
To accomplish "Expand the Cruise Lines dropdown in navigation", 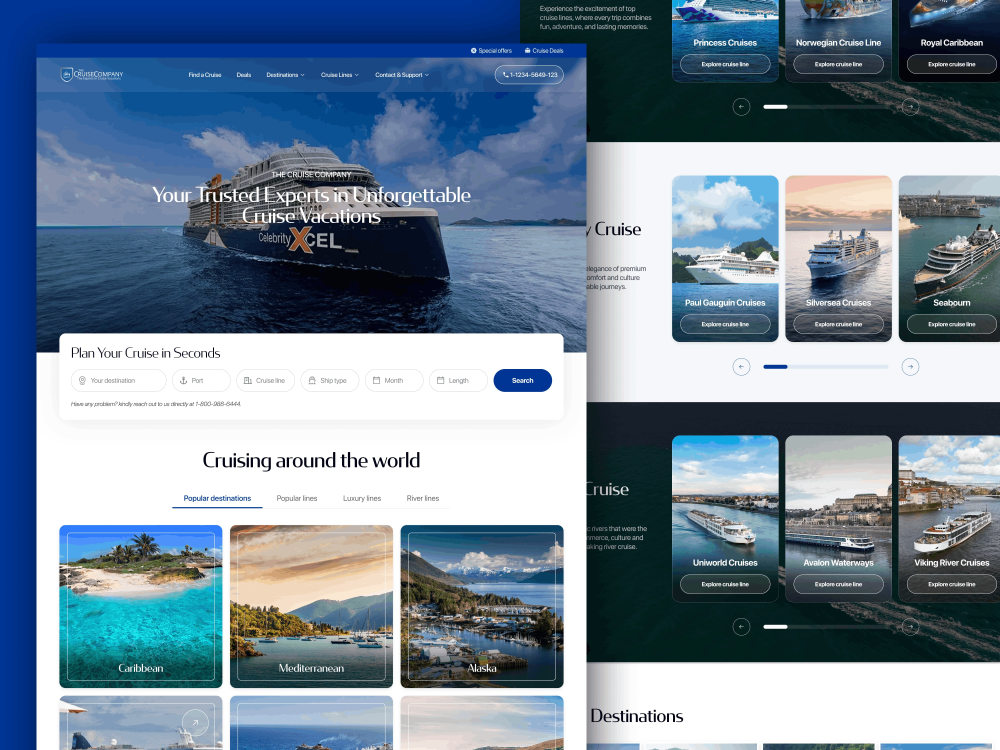I will point(339,75).
